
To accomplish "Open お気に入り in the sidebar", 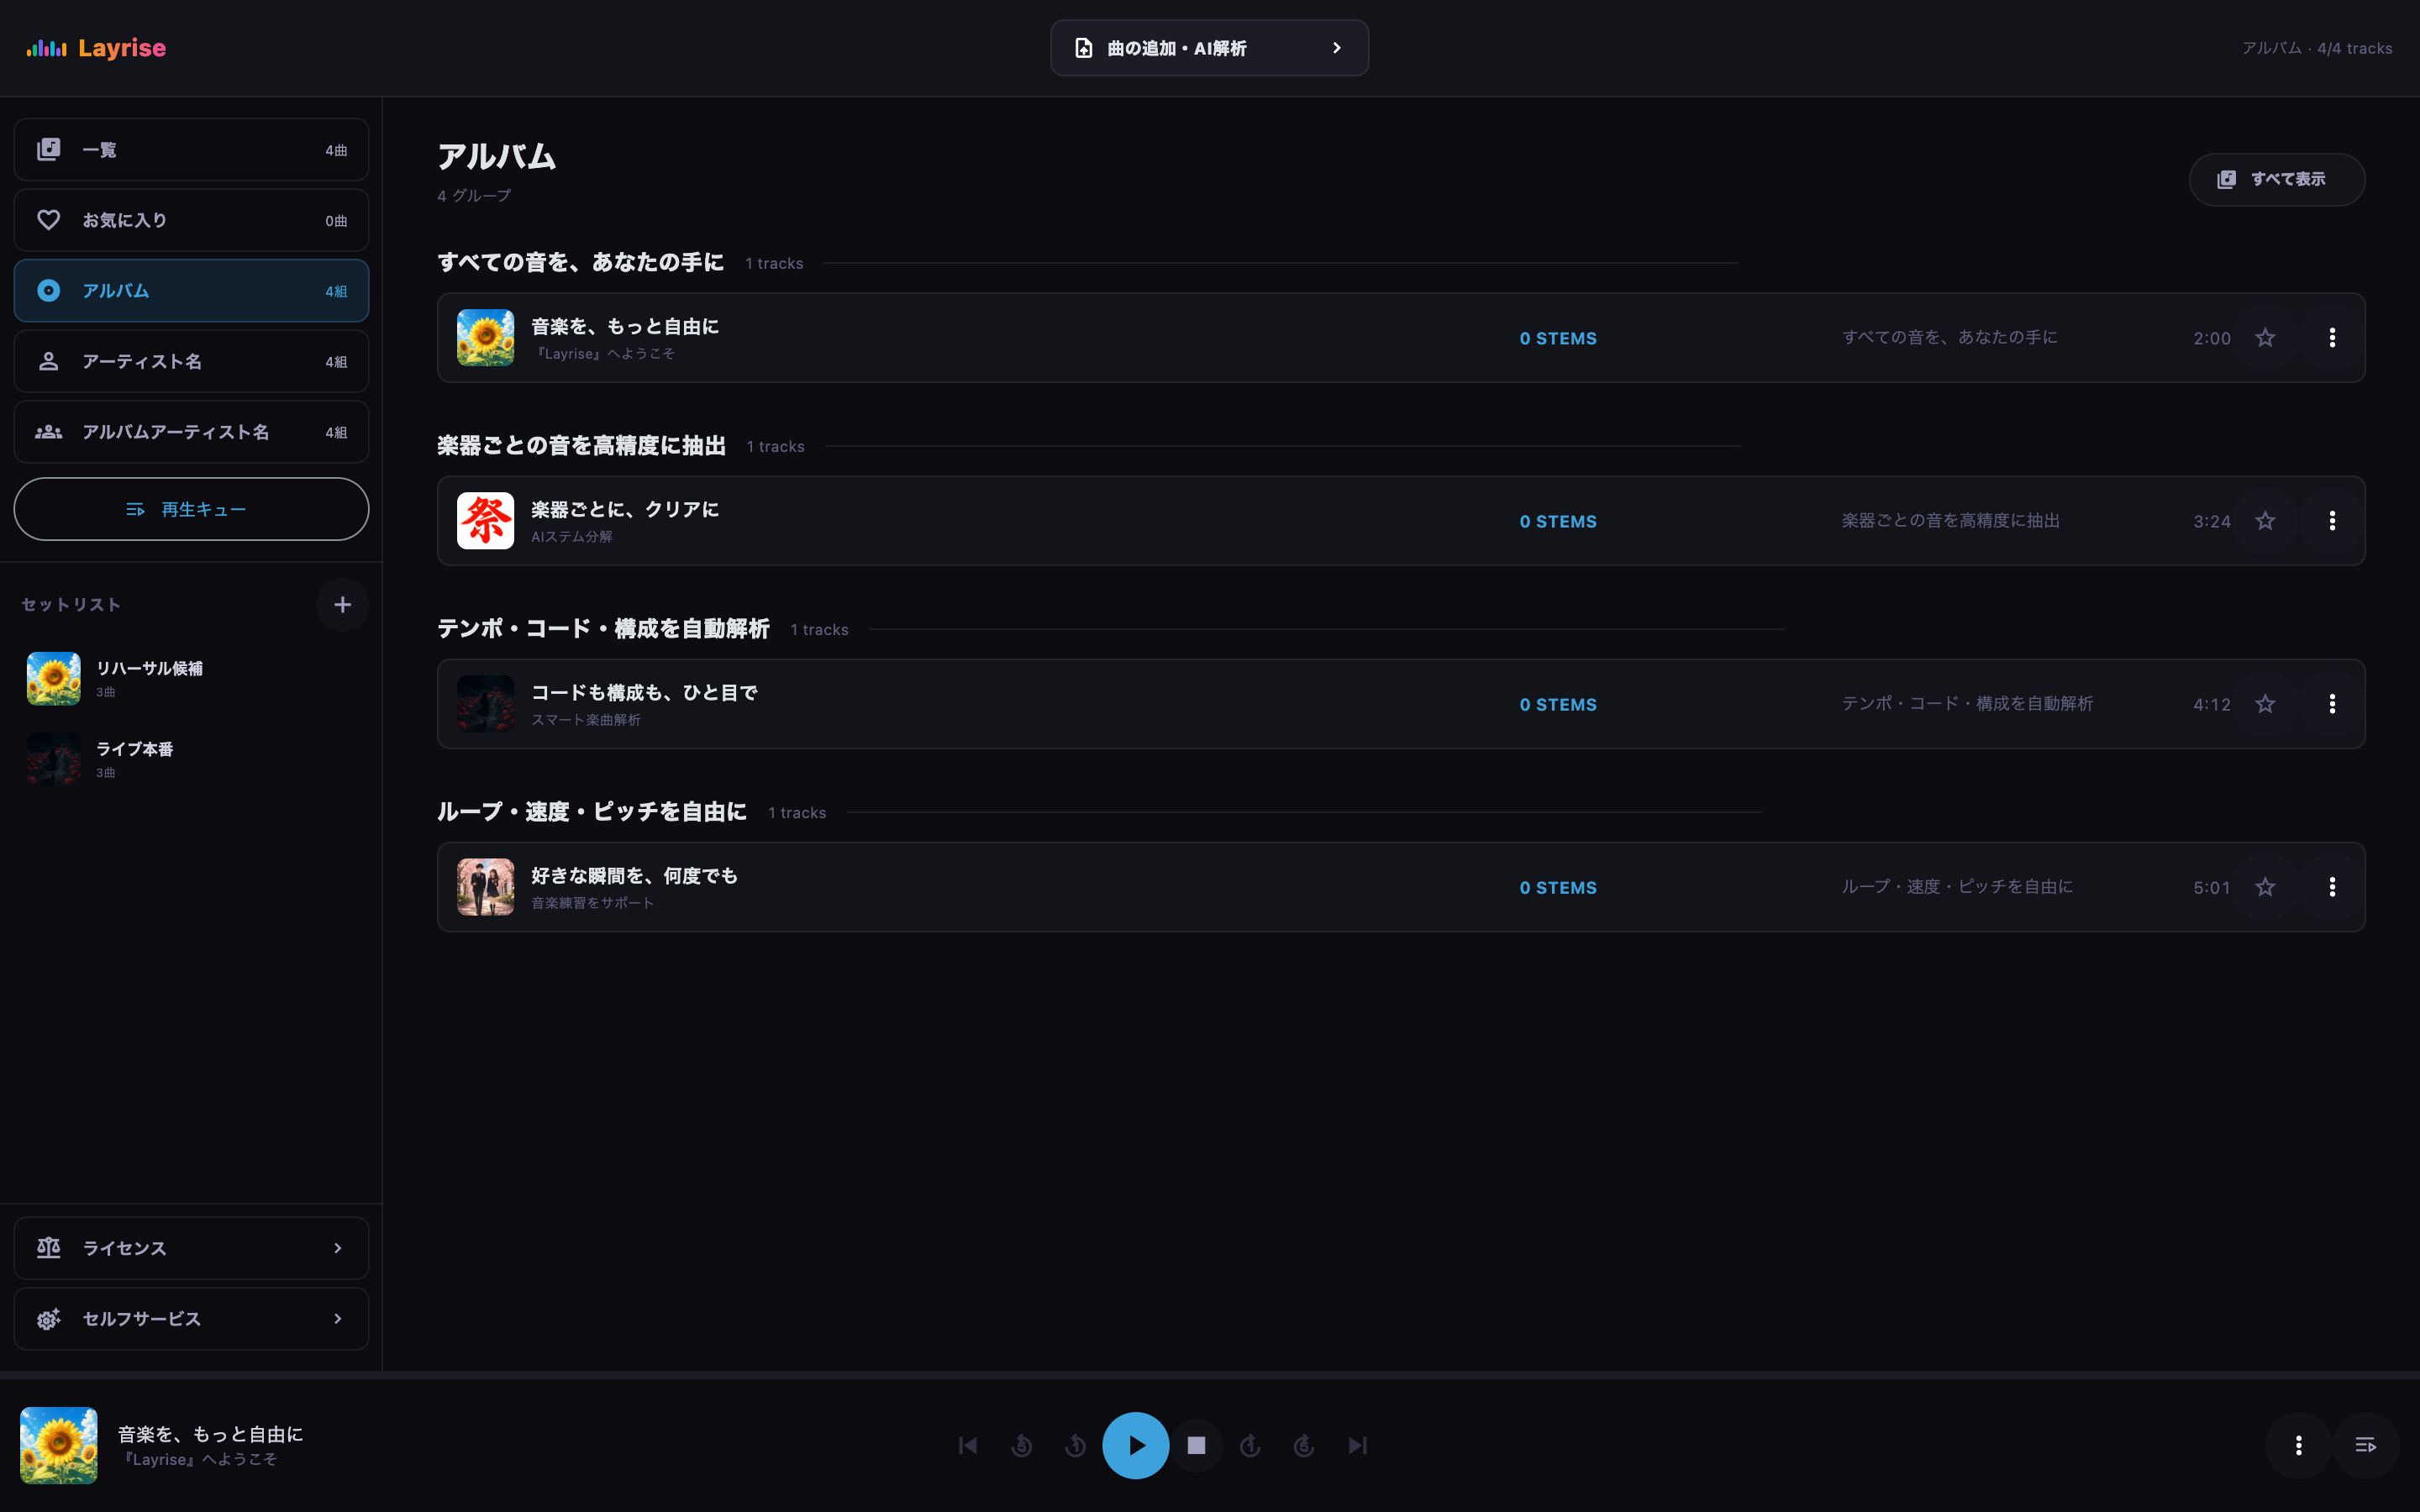I will click(191, 220).
